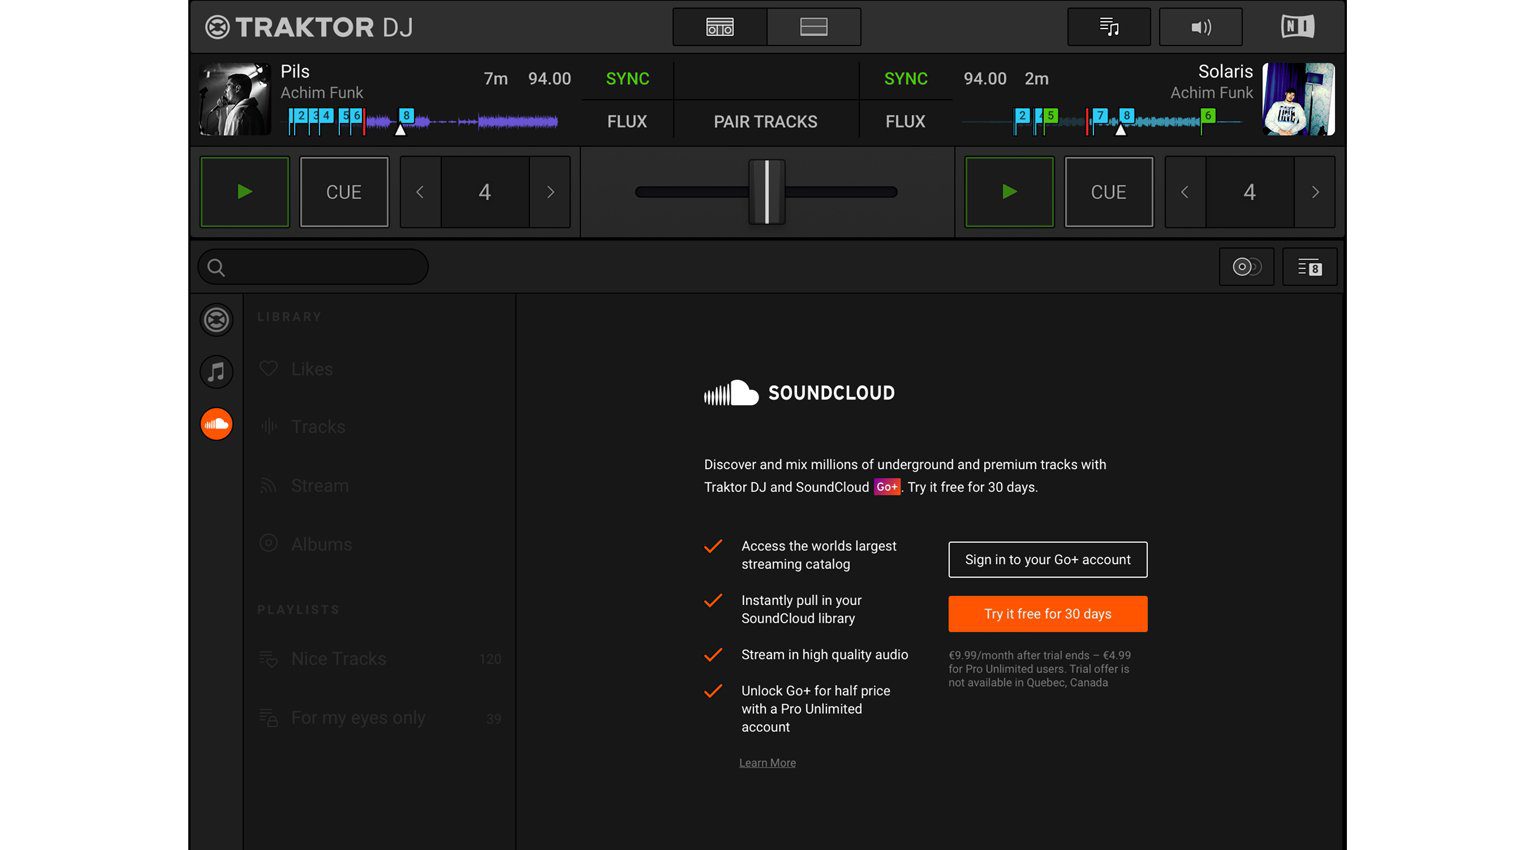Play the left deck track Pils
The width and height of the screenshot is (1540, 850).
245,192
